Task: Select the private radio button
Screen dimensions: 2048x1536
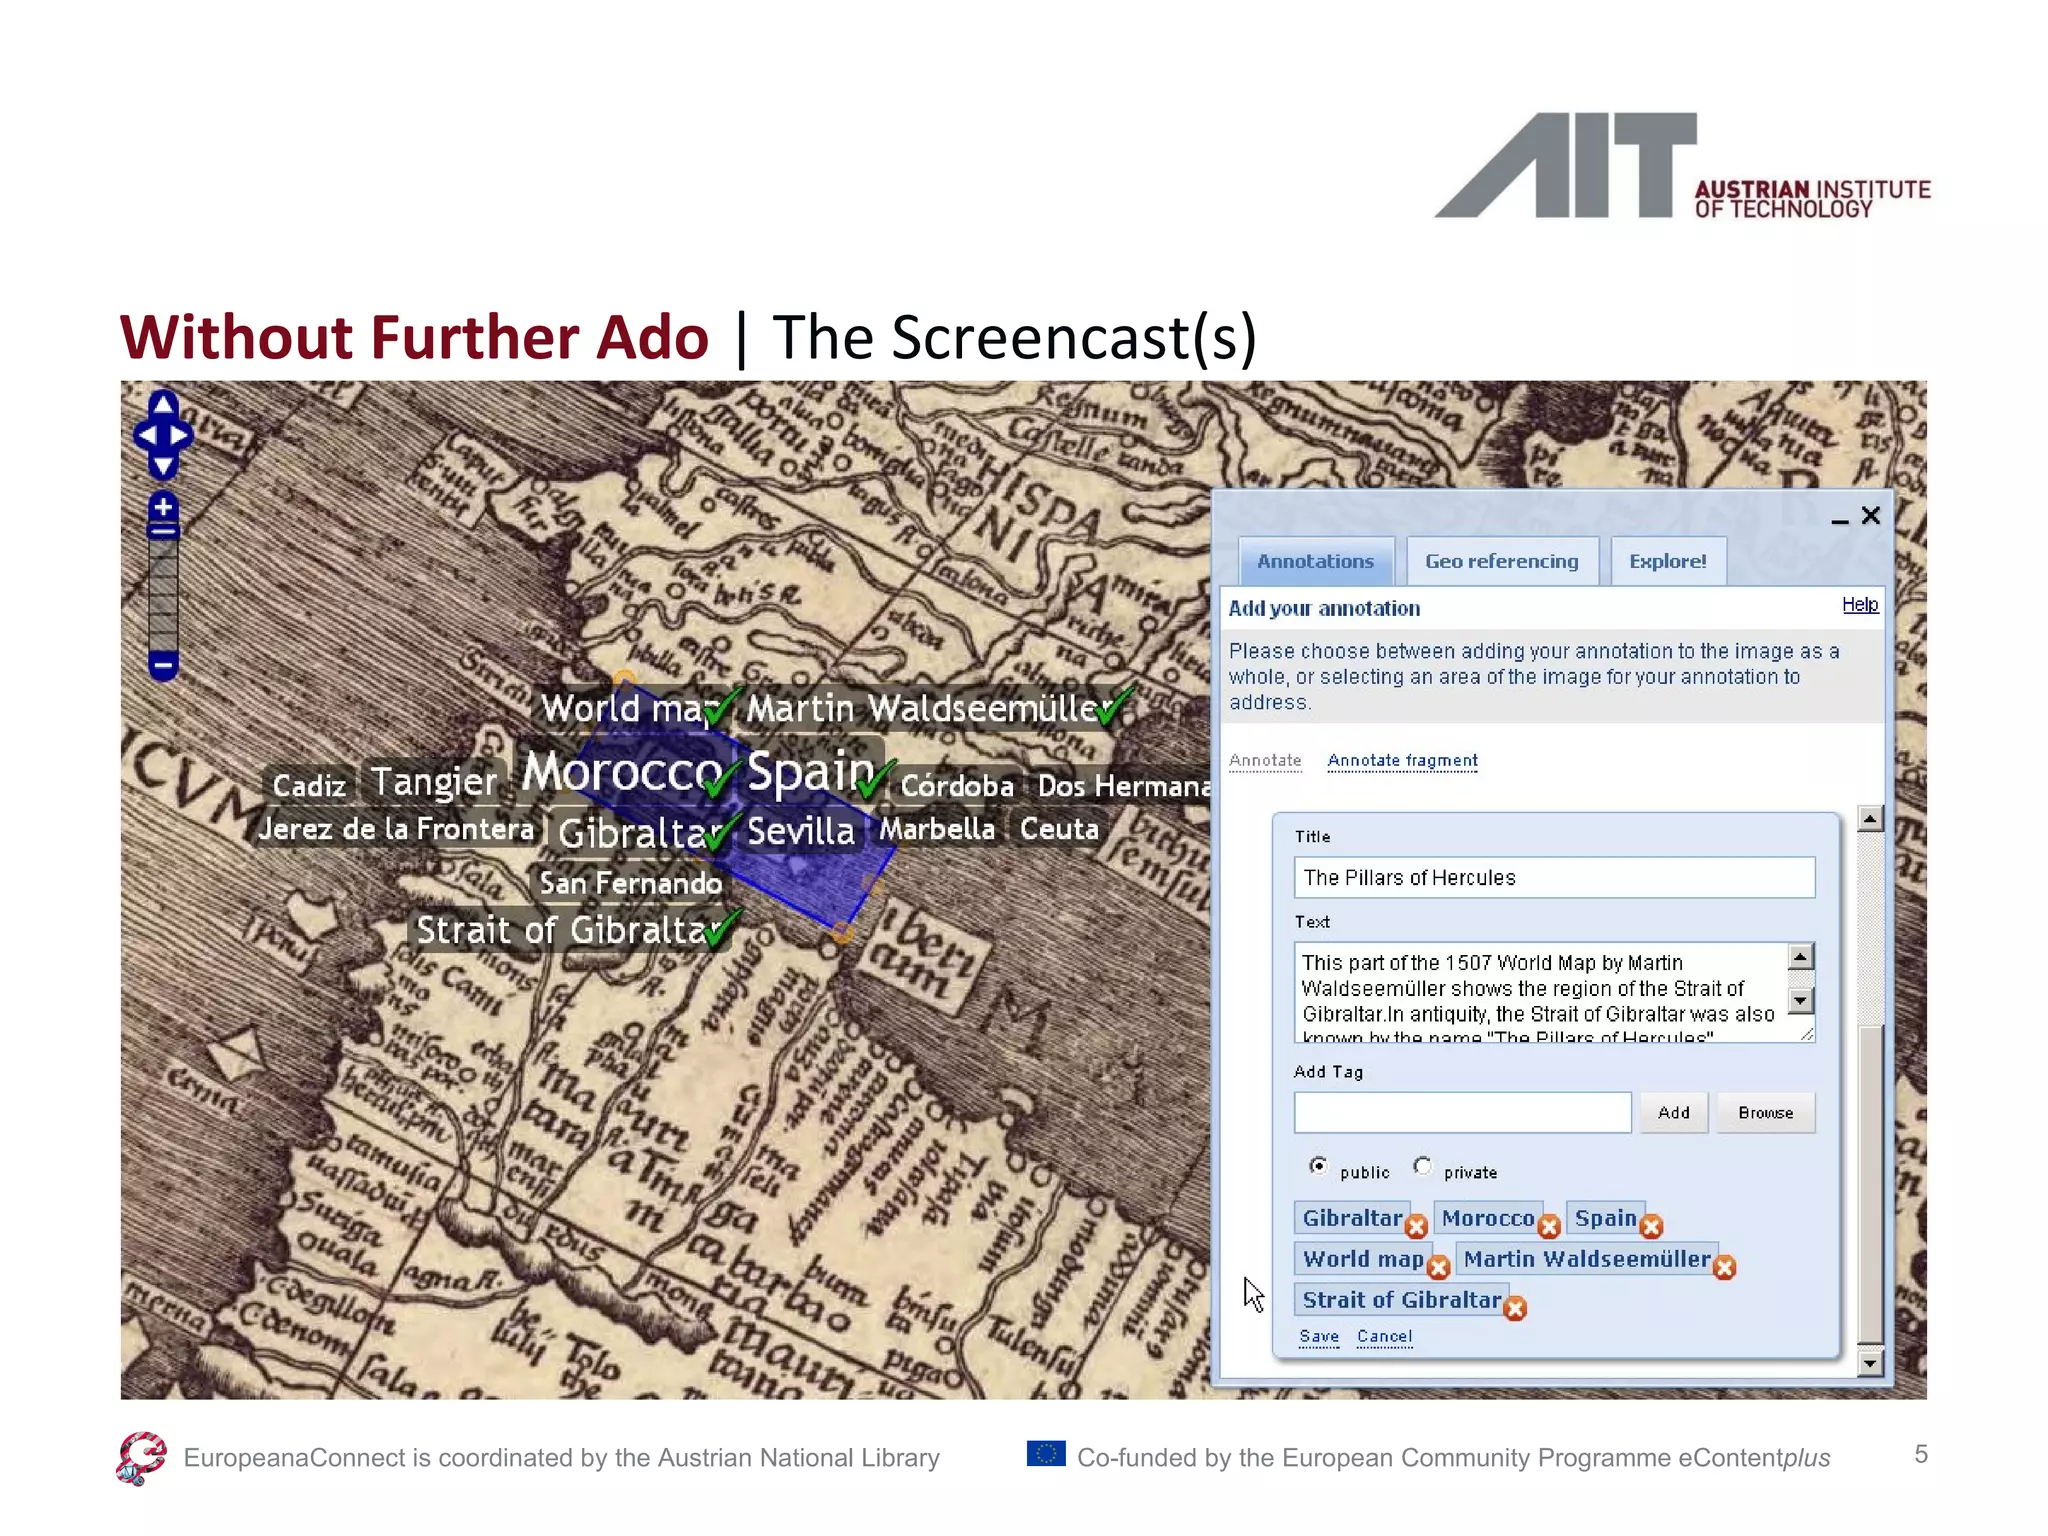Action: coord(1422,1166)
